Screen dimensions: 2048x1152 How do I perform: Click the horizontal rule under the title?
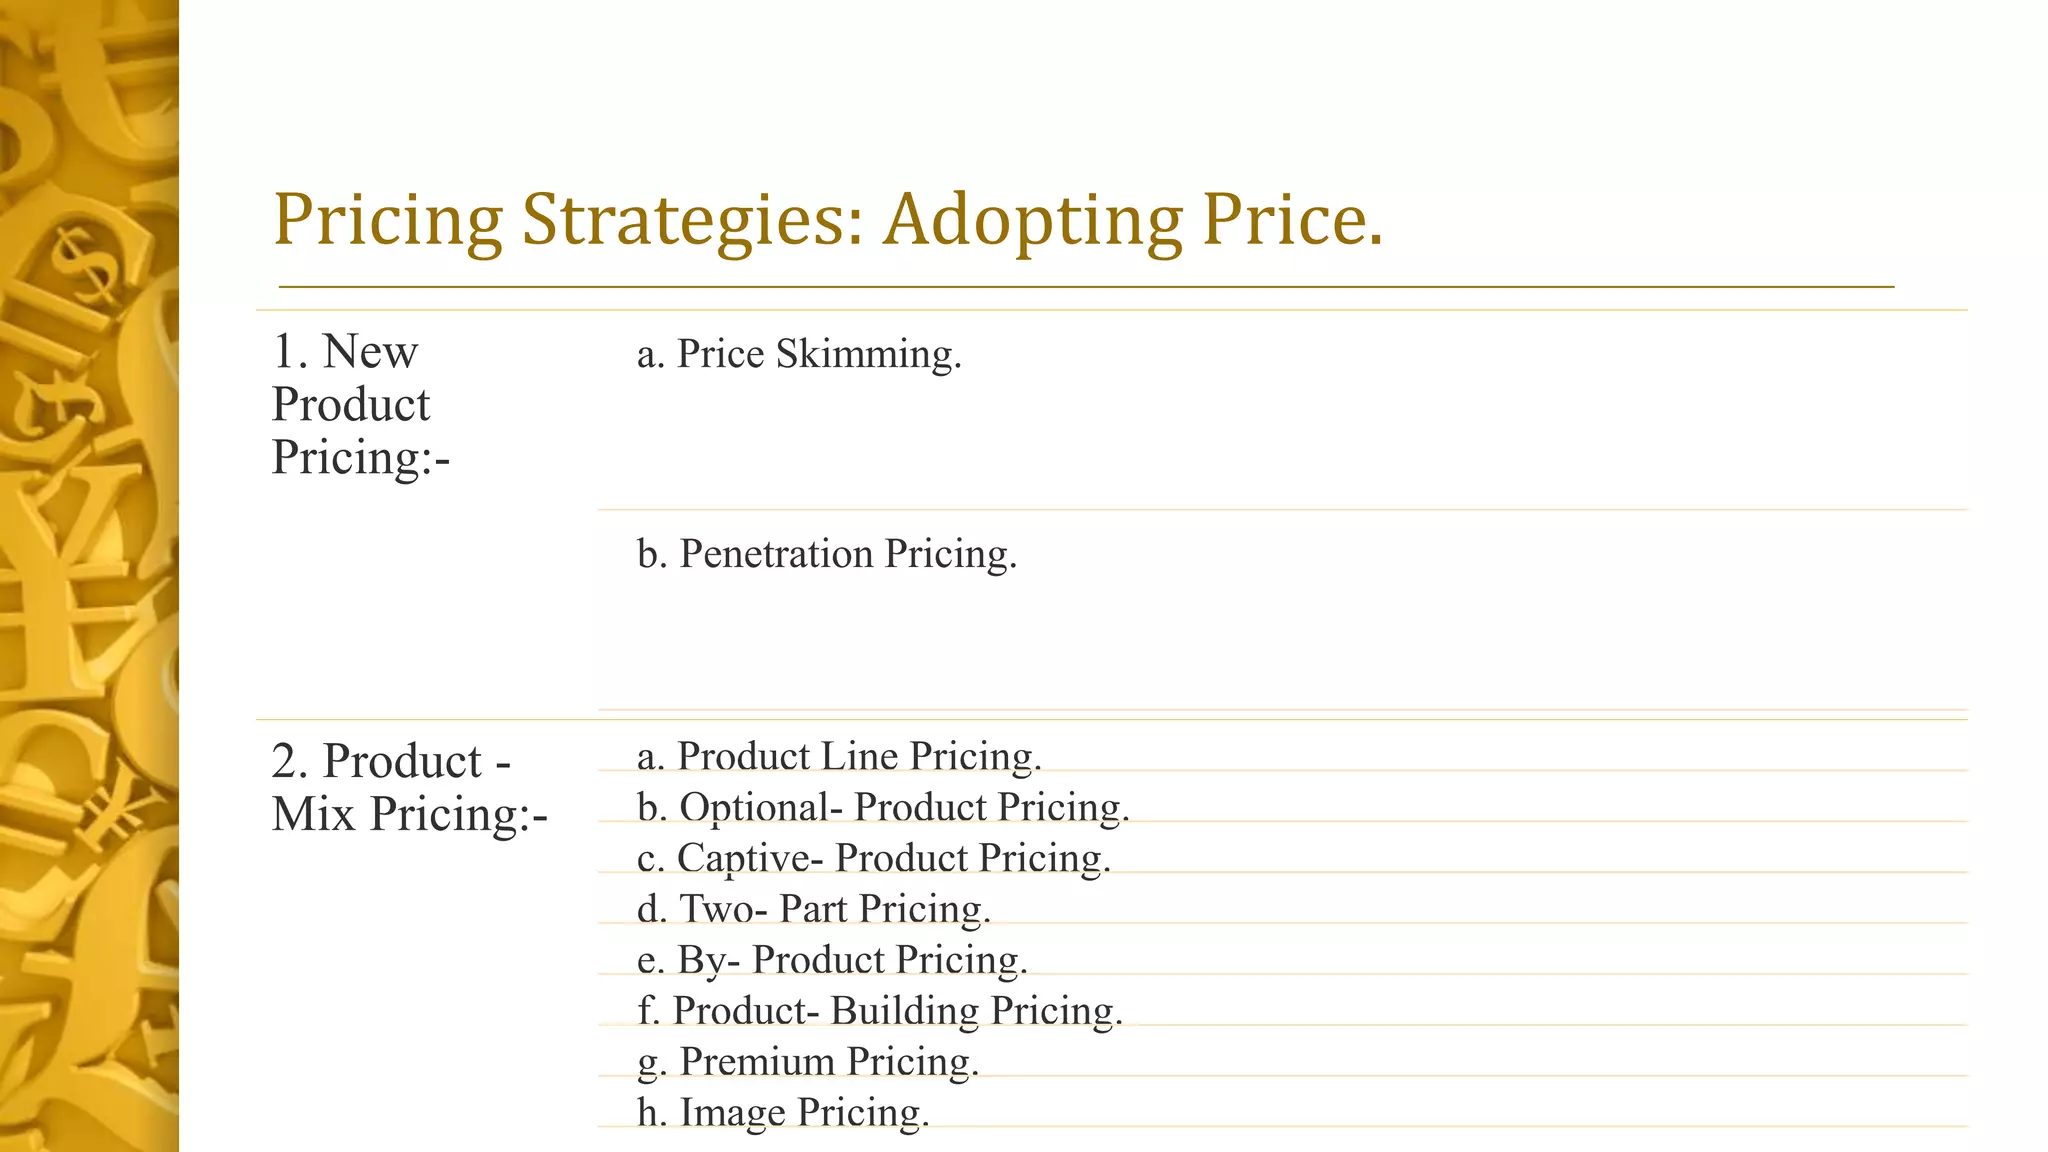pyautogui.click(x=1086, y=287)
